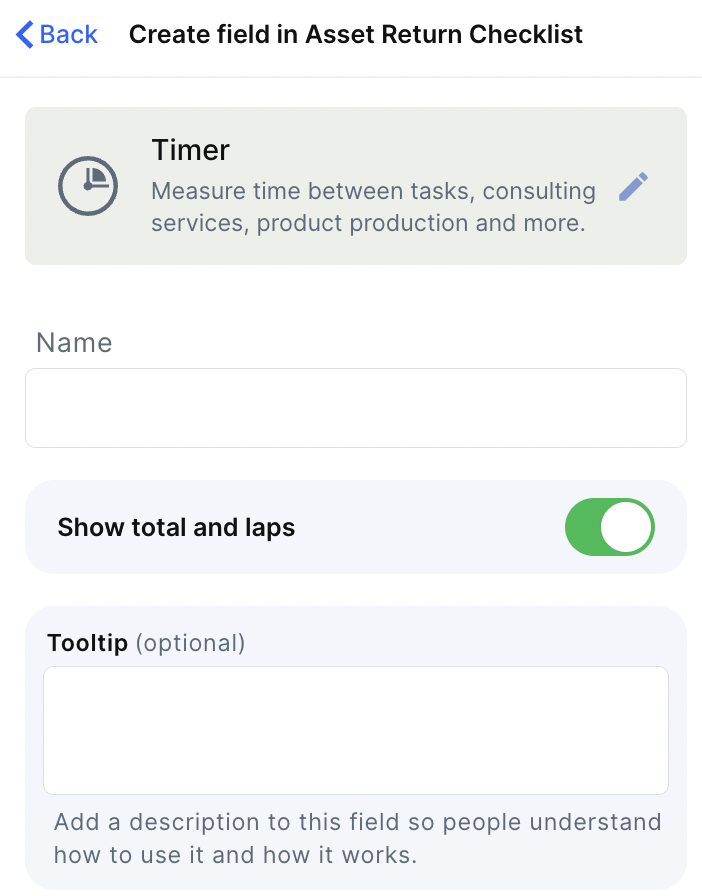Click the 'how to use it' helper line
Viewport: 702px width, 896px height.
coord(234,855)
